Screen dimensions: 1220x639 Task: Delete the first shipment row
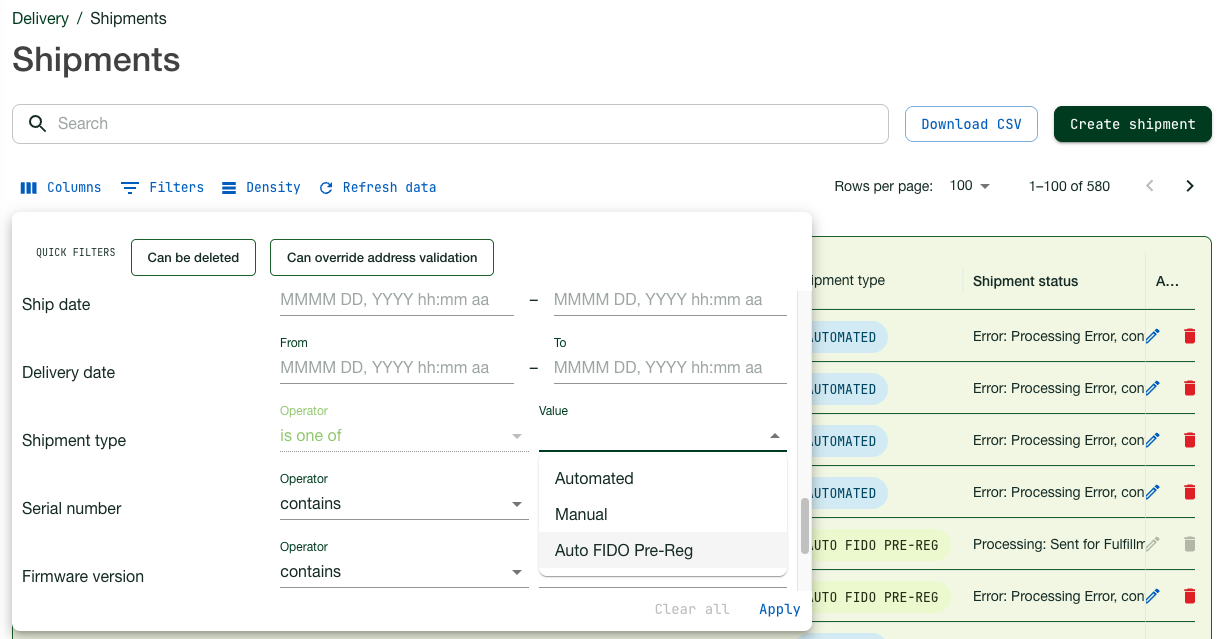coord(1189,337)
